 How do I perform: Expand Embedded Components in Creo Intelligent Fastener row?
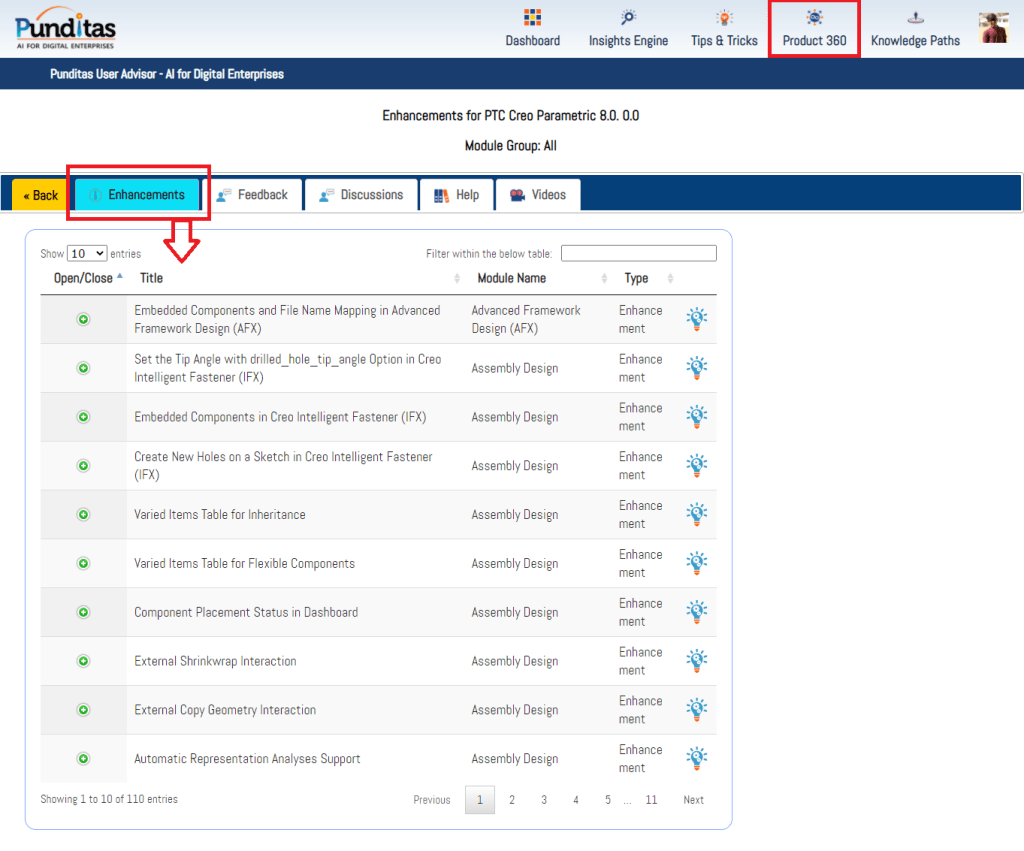tap(83, 417)
